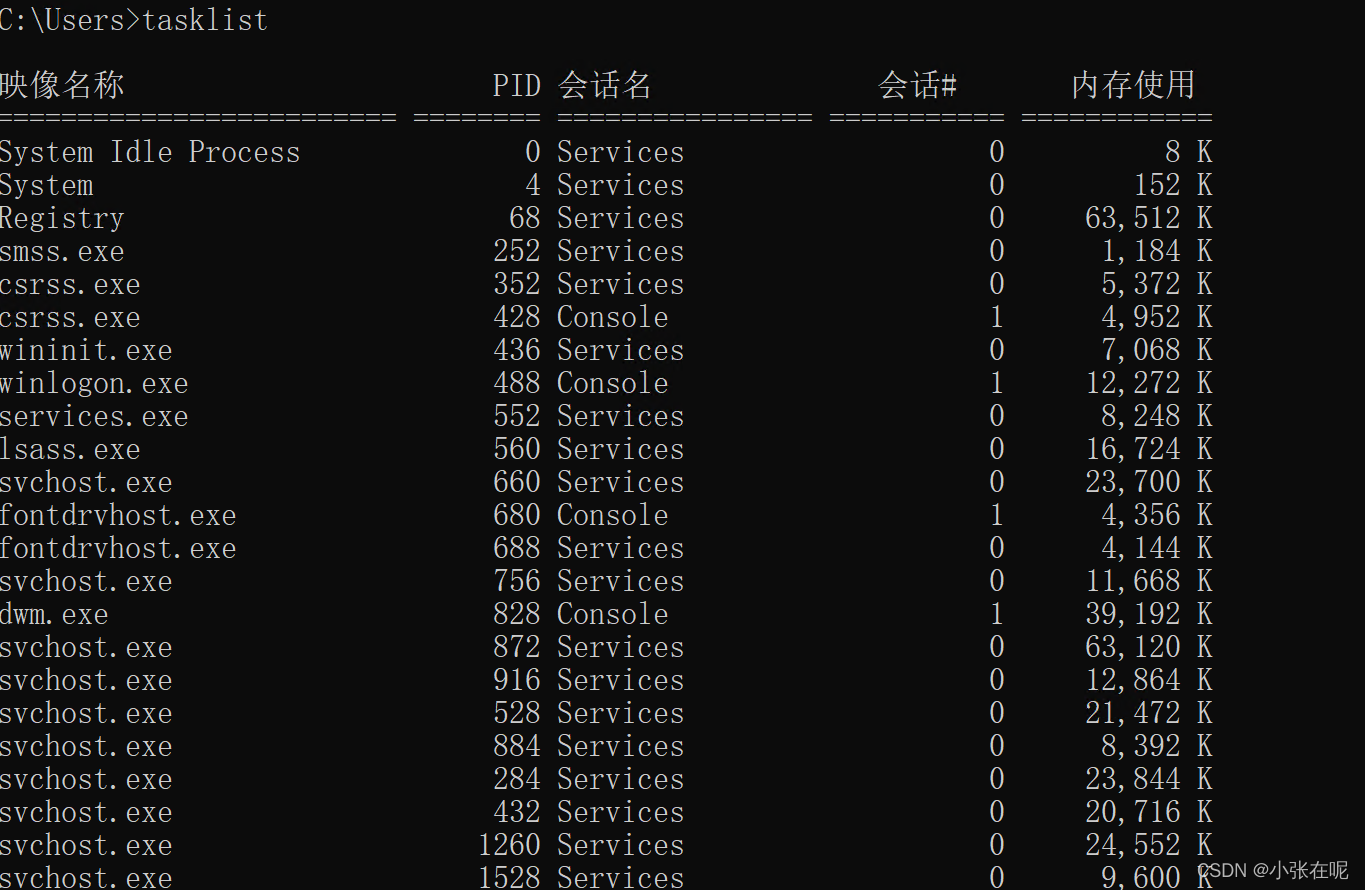1365x890 pixels.
Task: Click fontdrvhost.exe with PID 688
Action: click(x=118, y=548)
